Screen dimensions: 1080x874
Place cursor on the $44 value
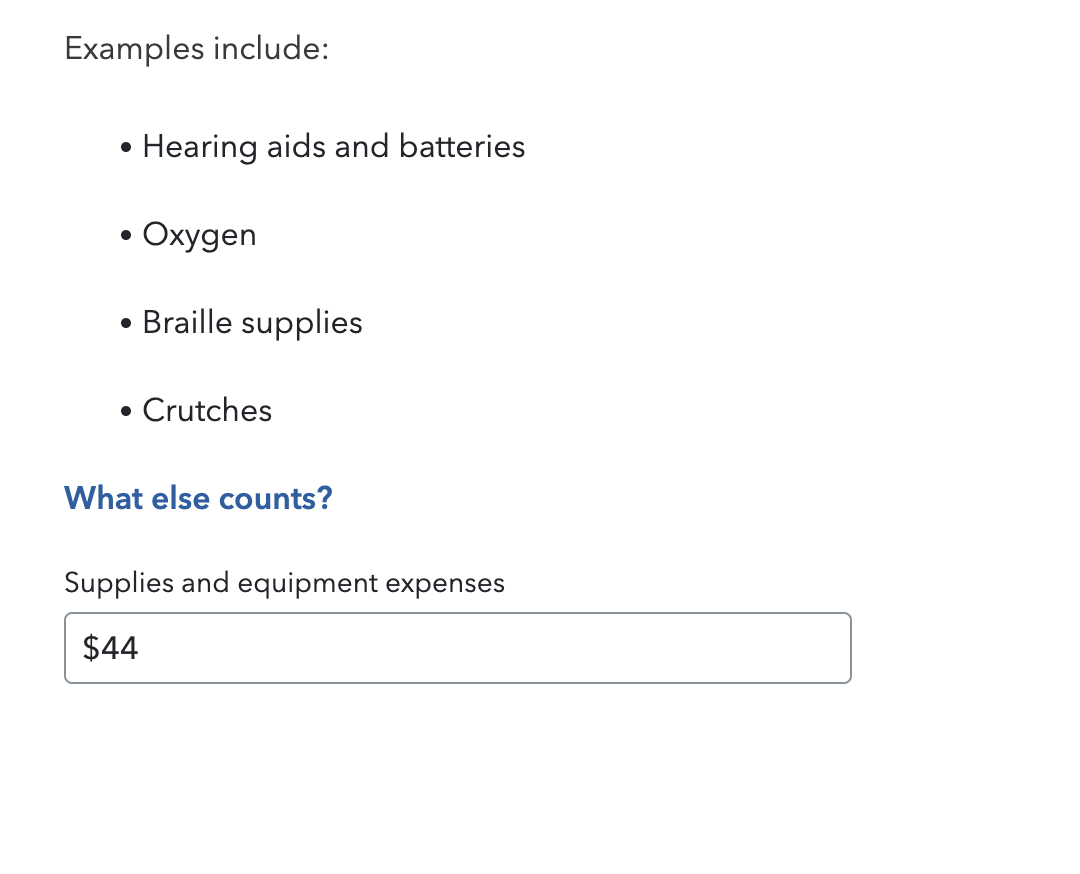pos(111,649)
